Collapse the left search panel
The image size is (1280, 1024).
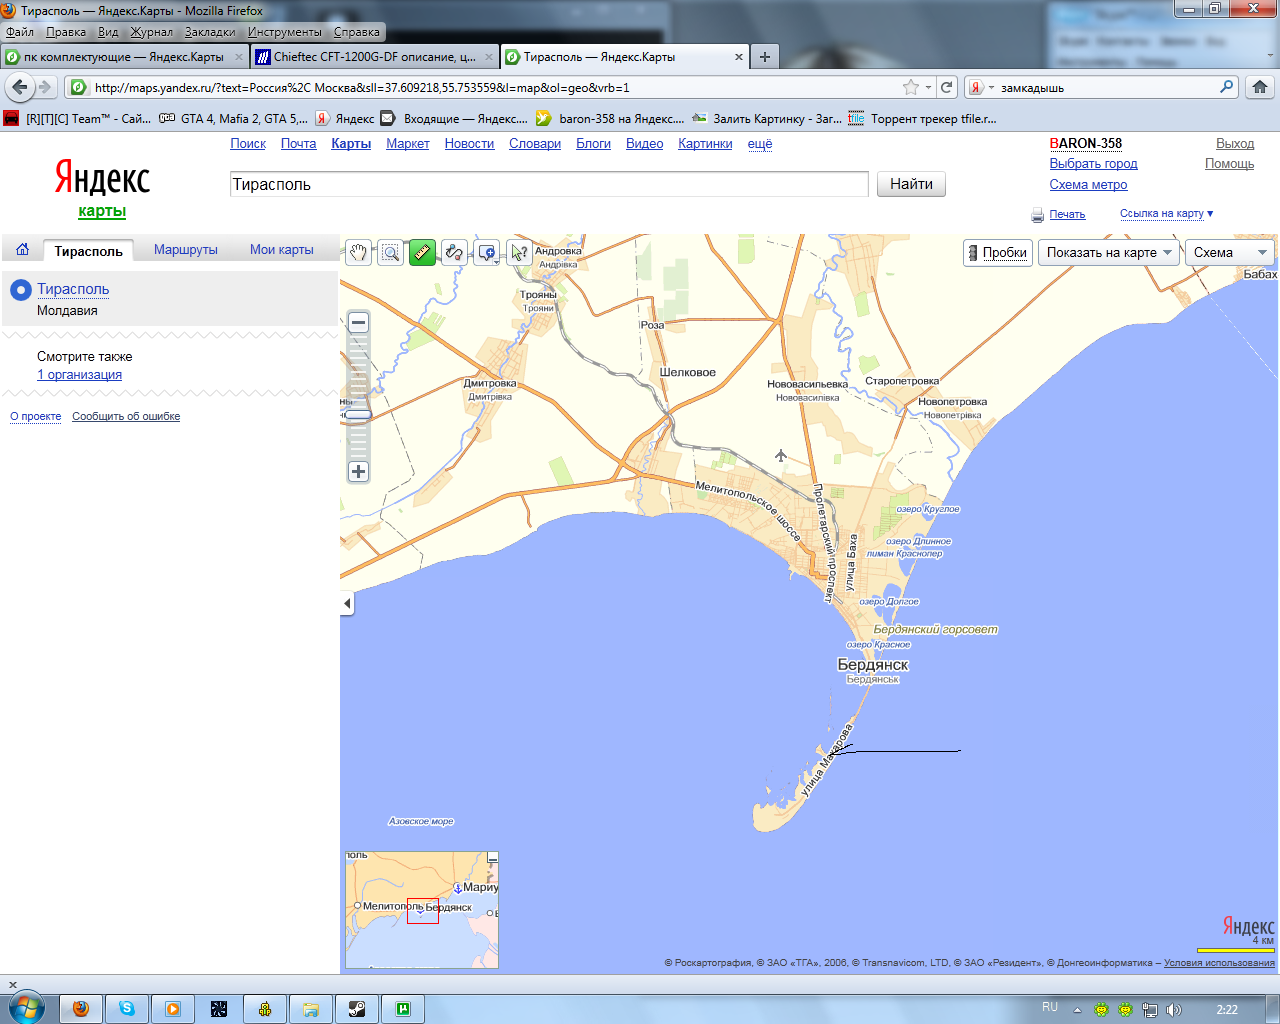347,604
